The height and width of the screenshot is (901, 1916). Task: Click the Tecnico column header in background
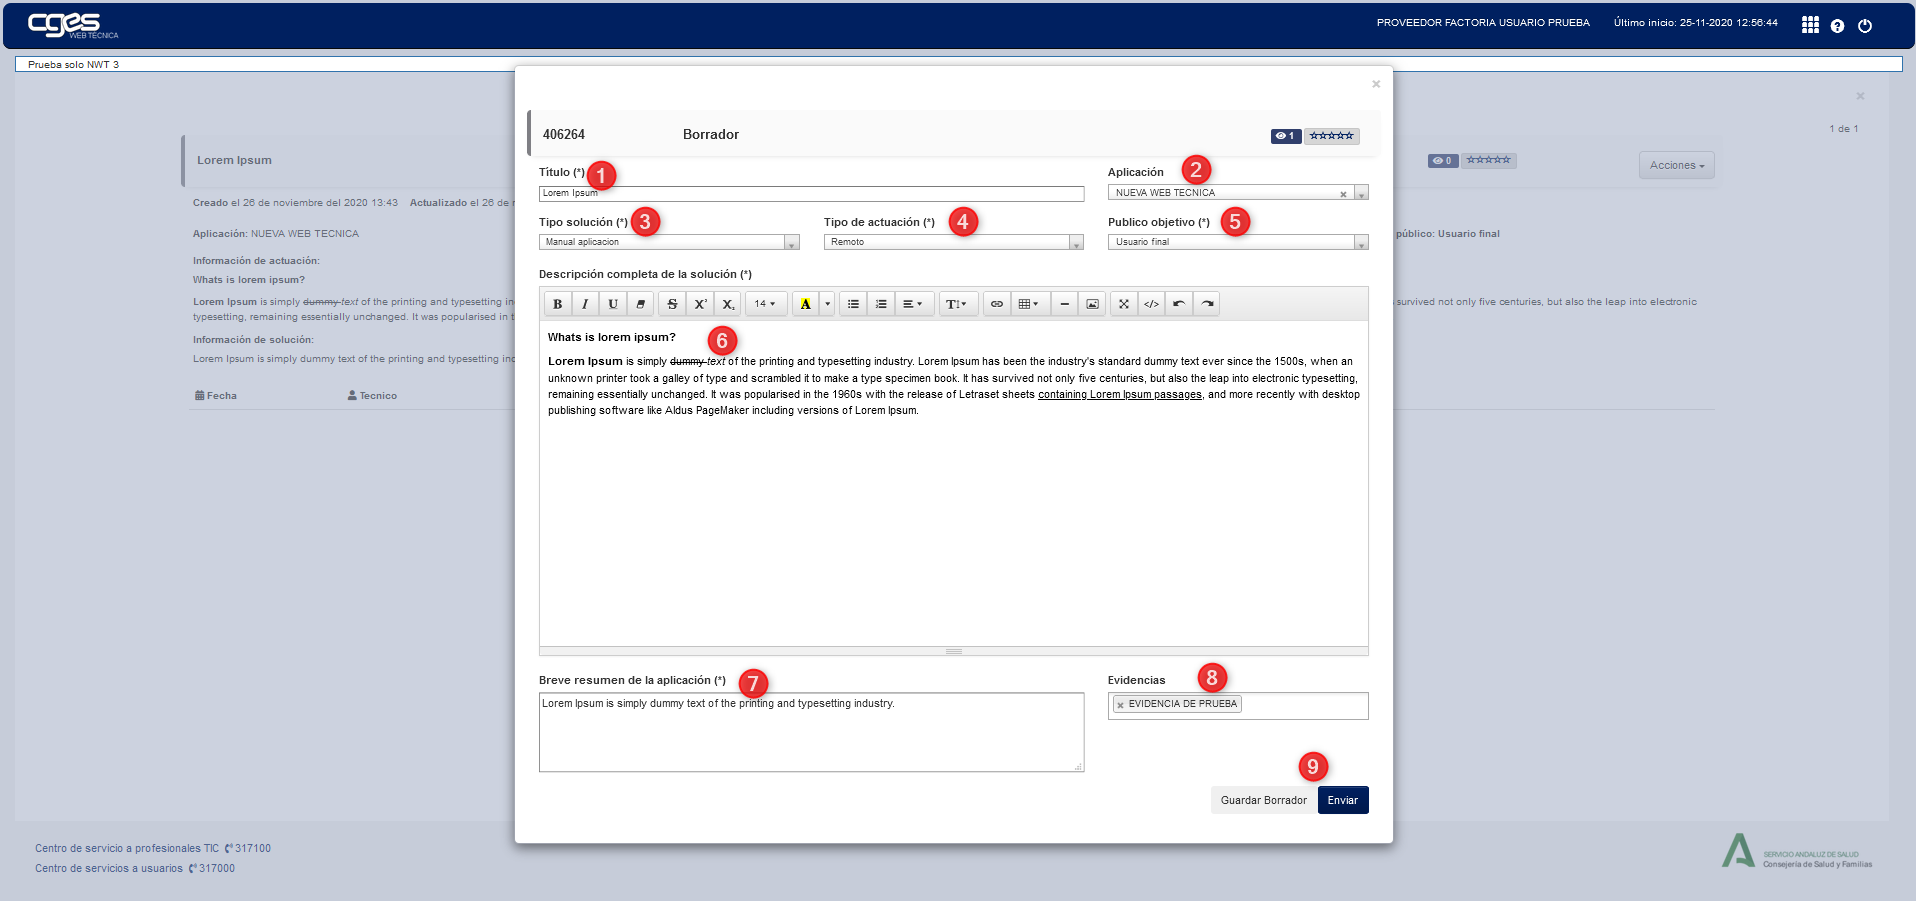click(x=372, y=396)
